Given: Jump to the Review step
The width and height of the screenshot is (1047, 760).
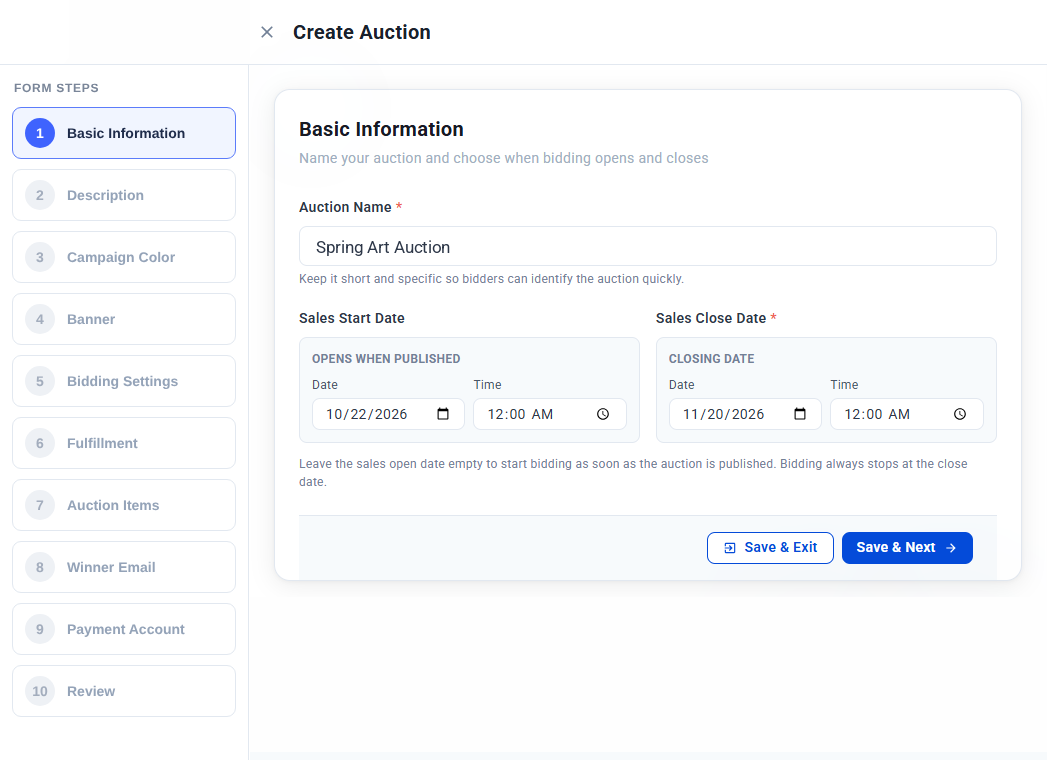Looking at the screenshot, I should click(124, 691).
